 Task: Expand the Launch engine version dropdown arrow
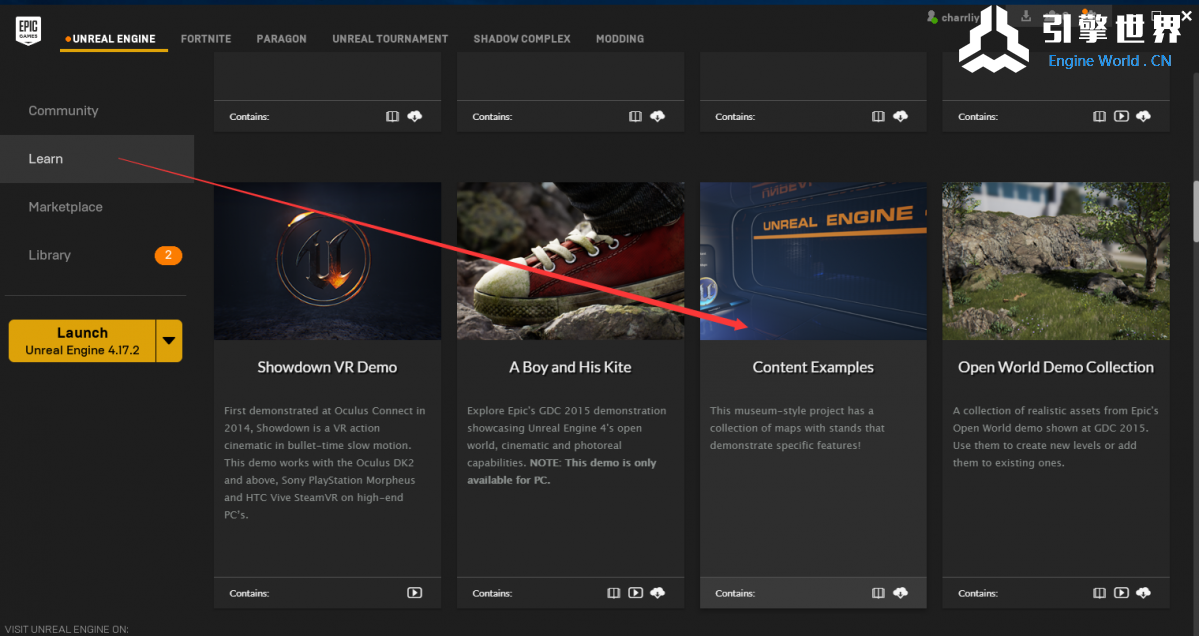point(169,341)
